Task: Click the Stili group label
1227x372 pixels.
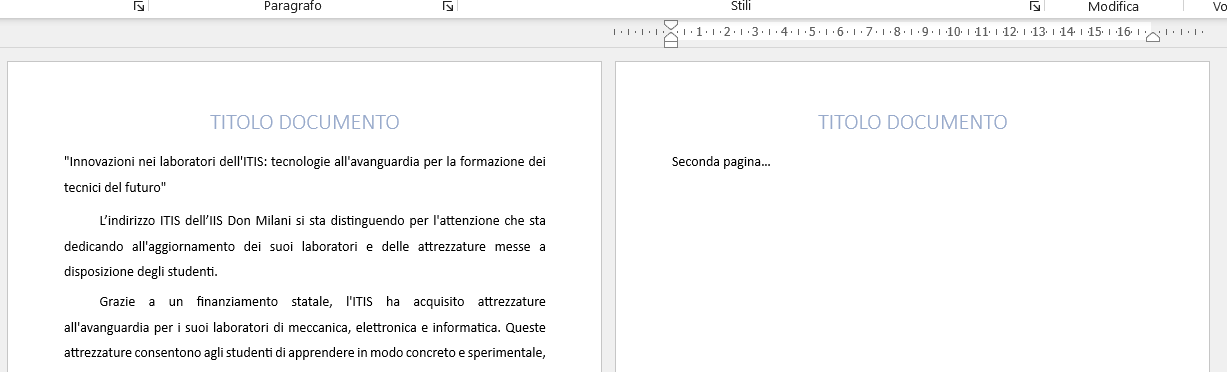Action: coord(741,7)
